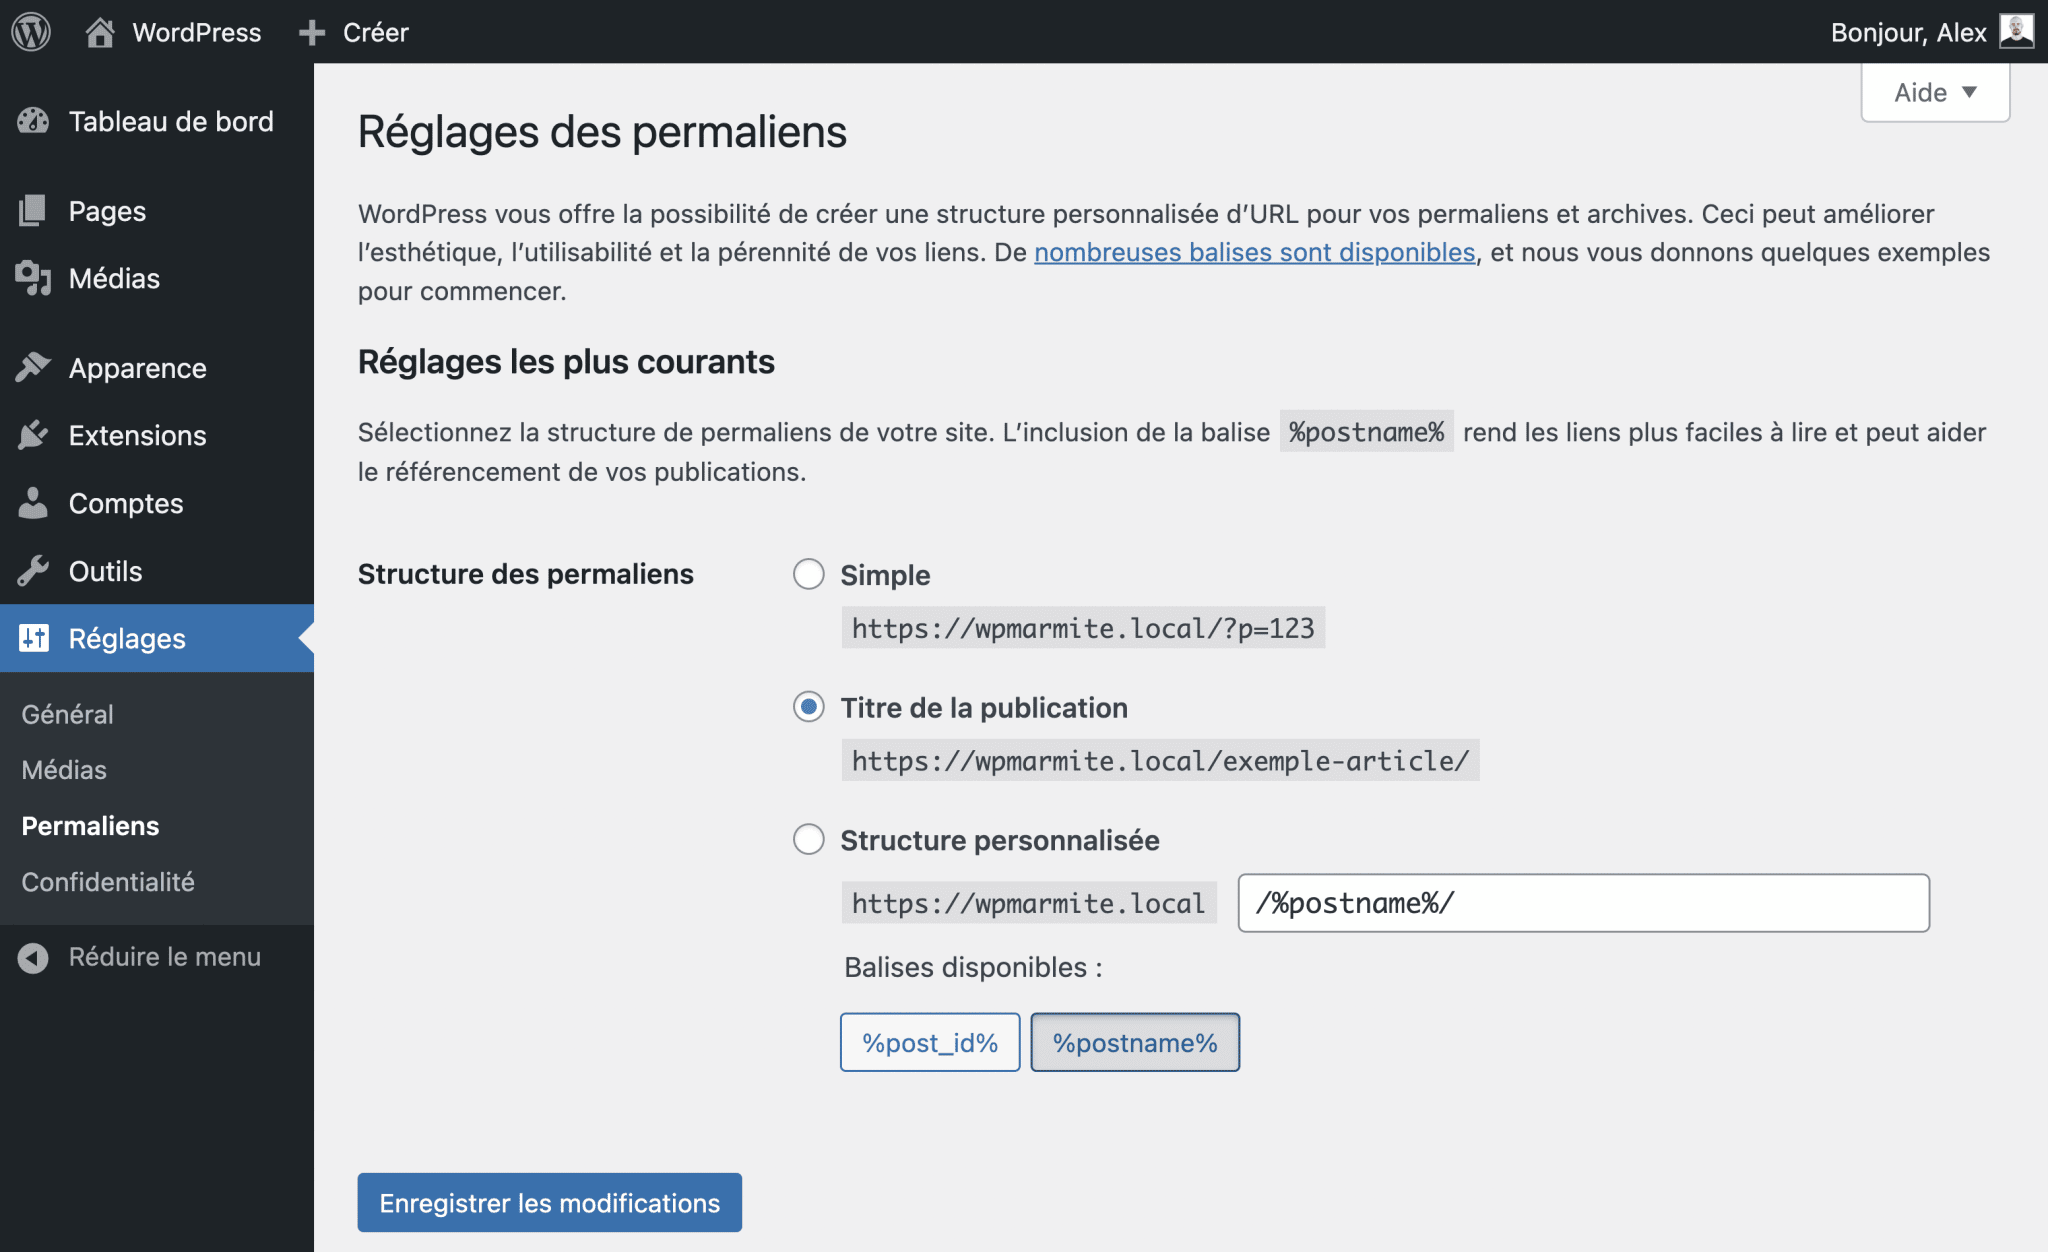Click the %postname% code in description
This screenshot has height=1252, width=2048.
pos(1366,432)
